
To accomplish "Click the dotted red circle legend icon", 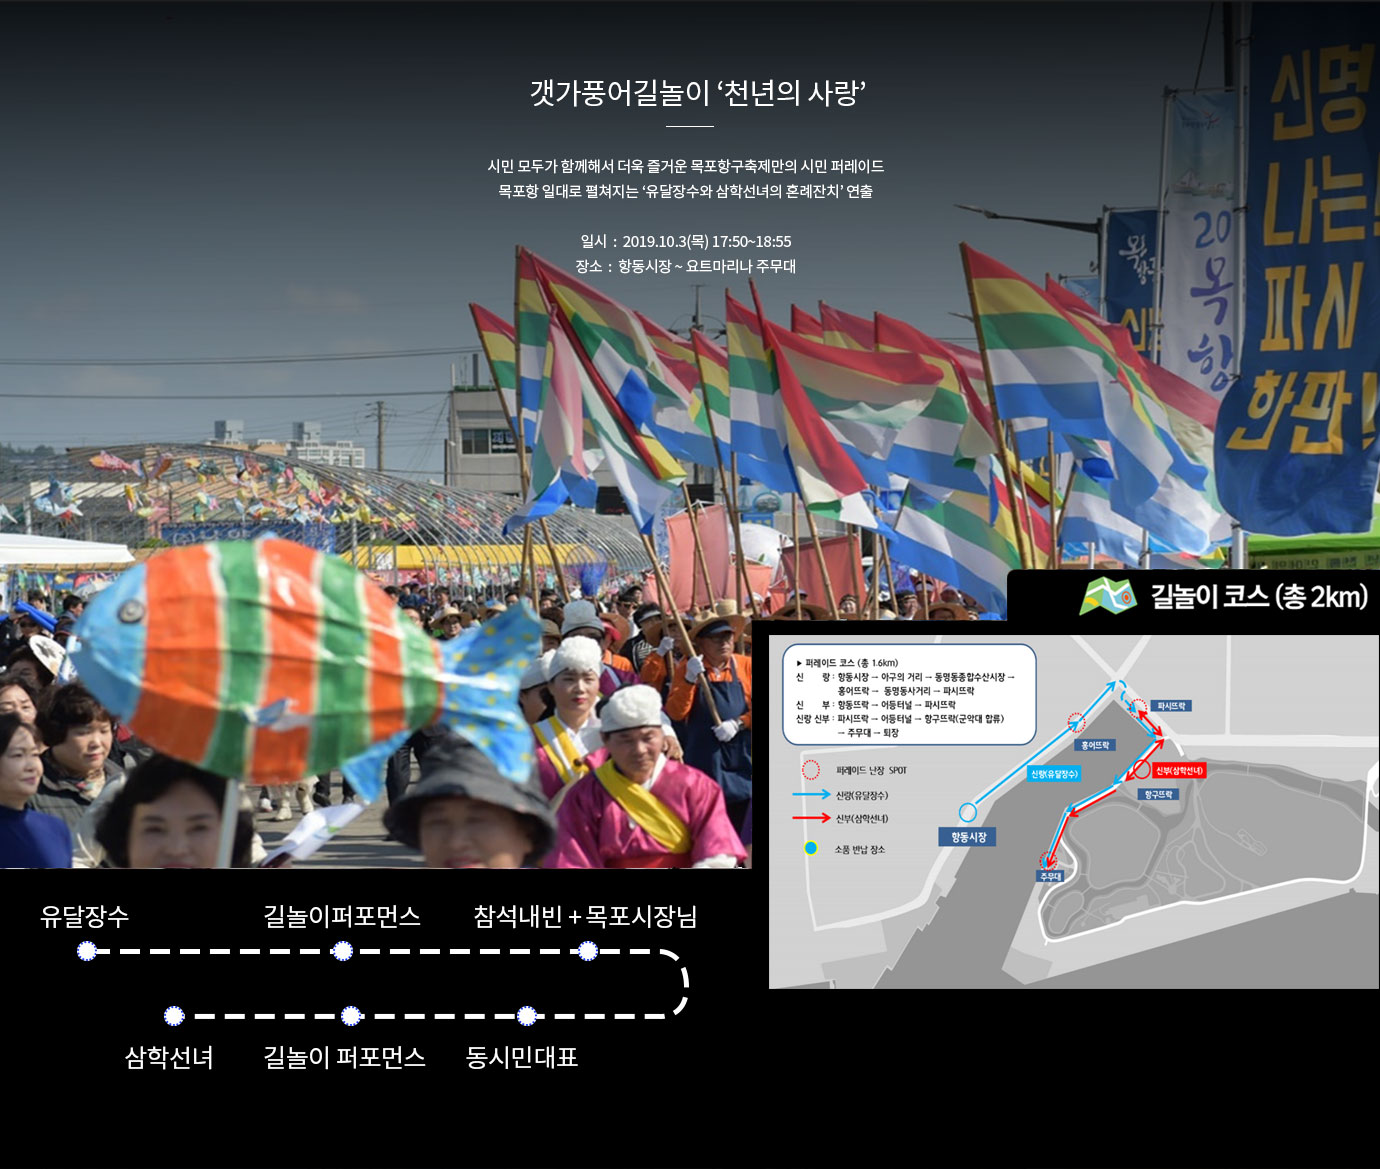I will [811, 770].
